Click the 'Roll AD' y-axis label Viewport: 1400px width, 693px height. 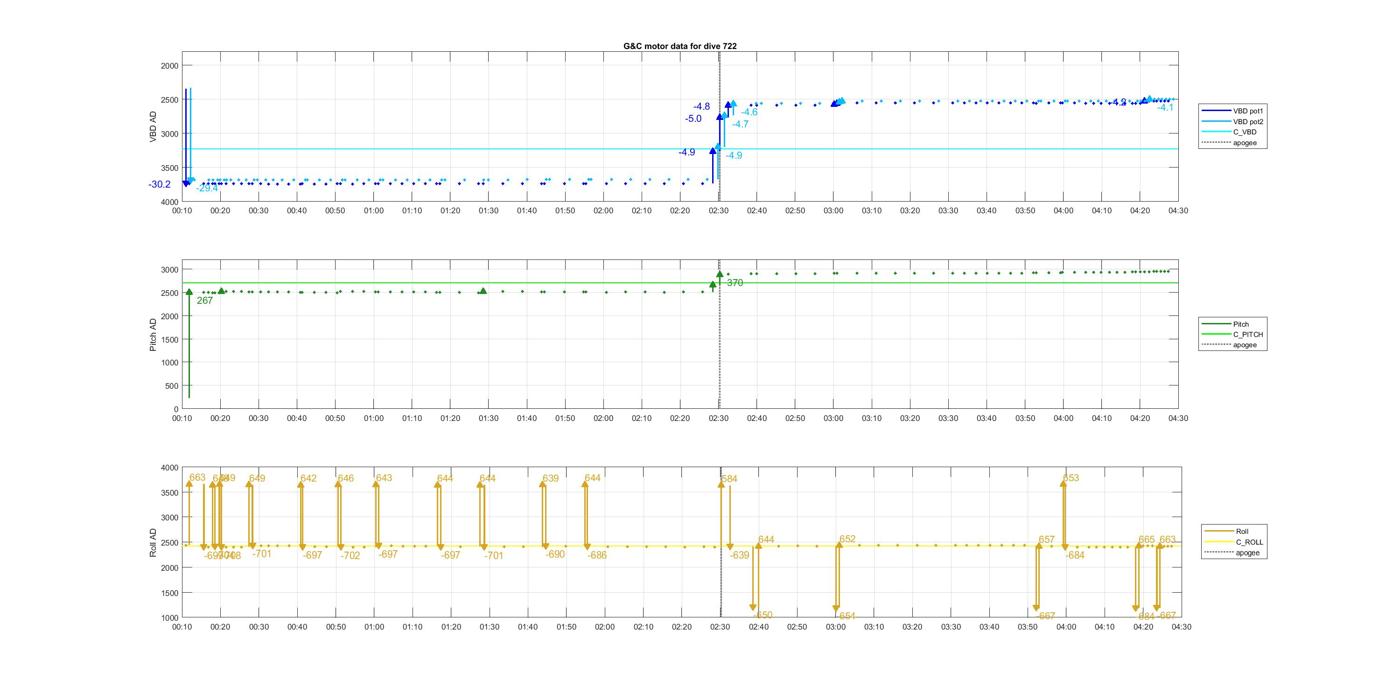(x=153, y=543)
